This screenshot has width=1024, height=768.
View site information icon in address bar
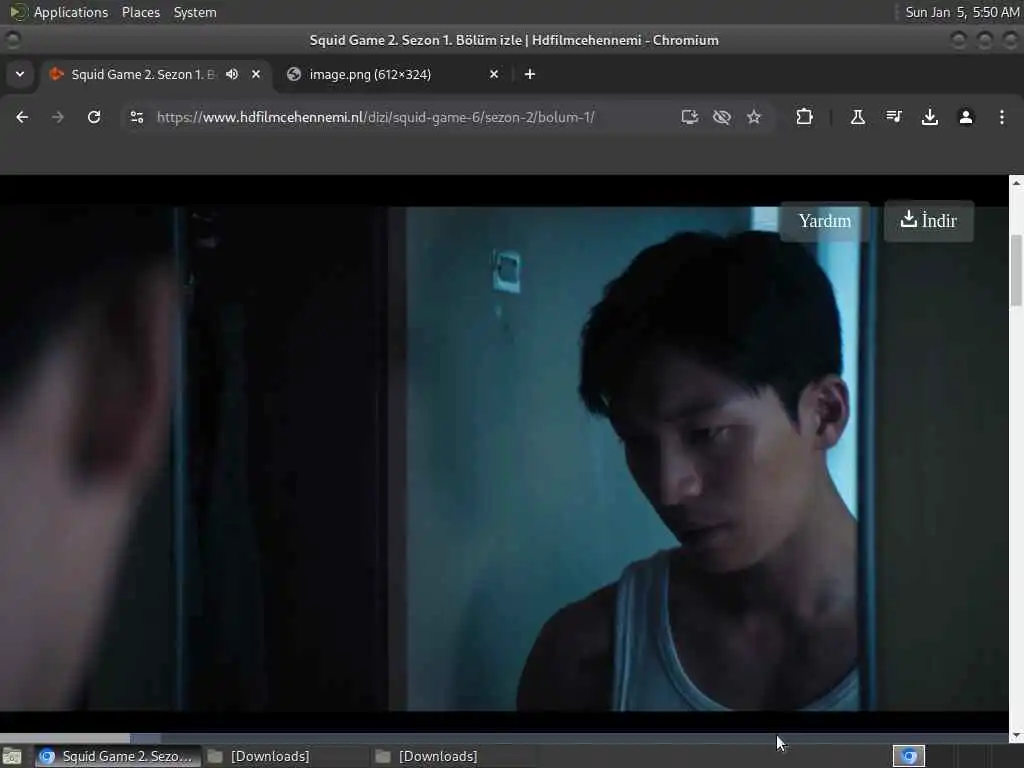(137, 117)
